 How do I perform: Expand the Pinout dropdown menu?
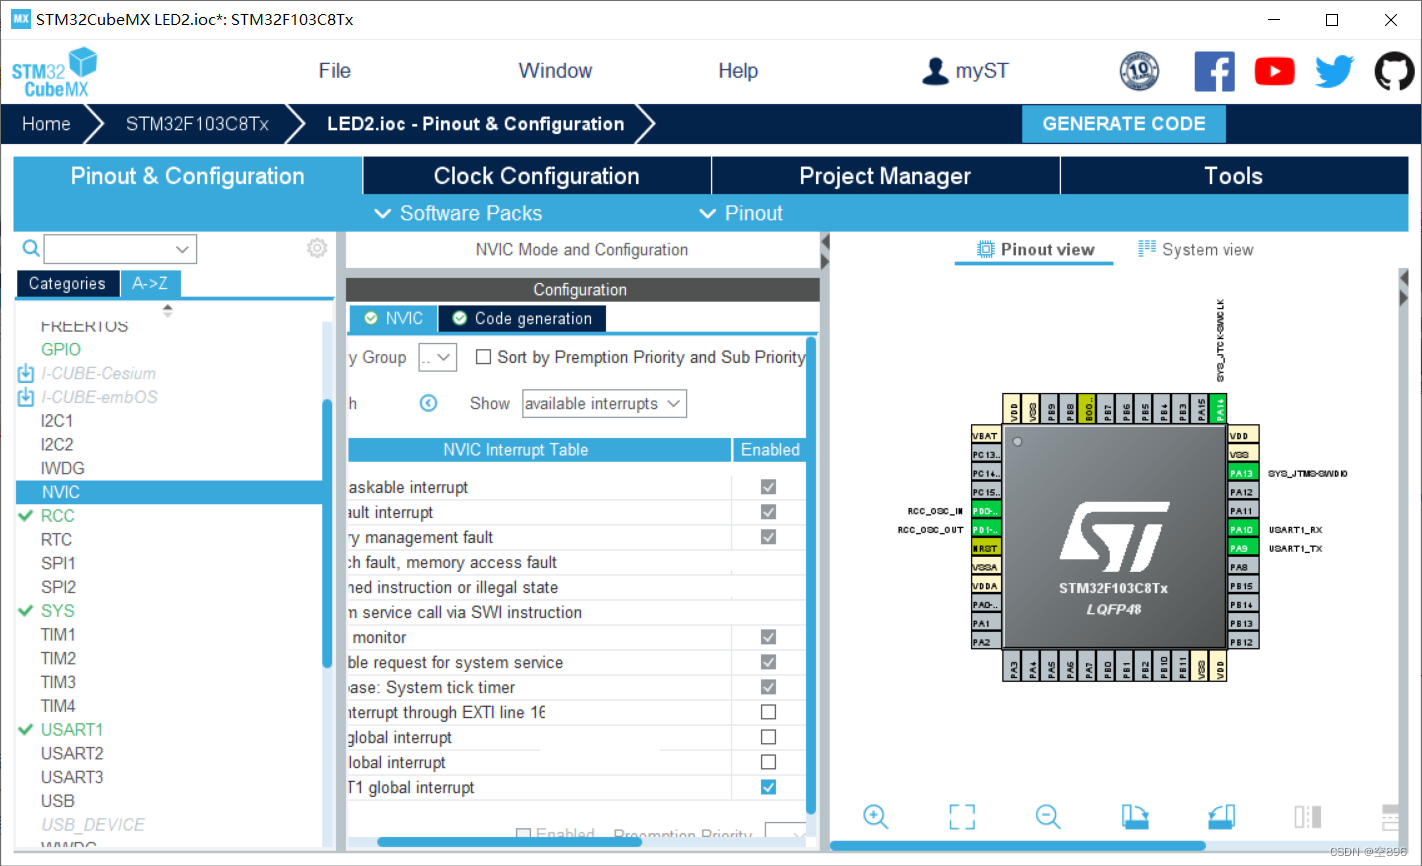[740, 213]
